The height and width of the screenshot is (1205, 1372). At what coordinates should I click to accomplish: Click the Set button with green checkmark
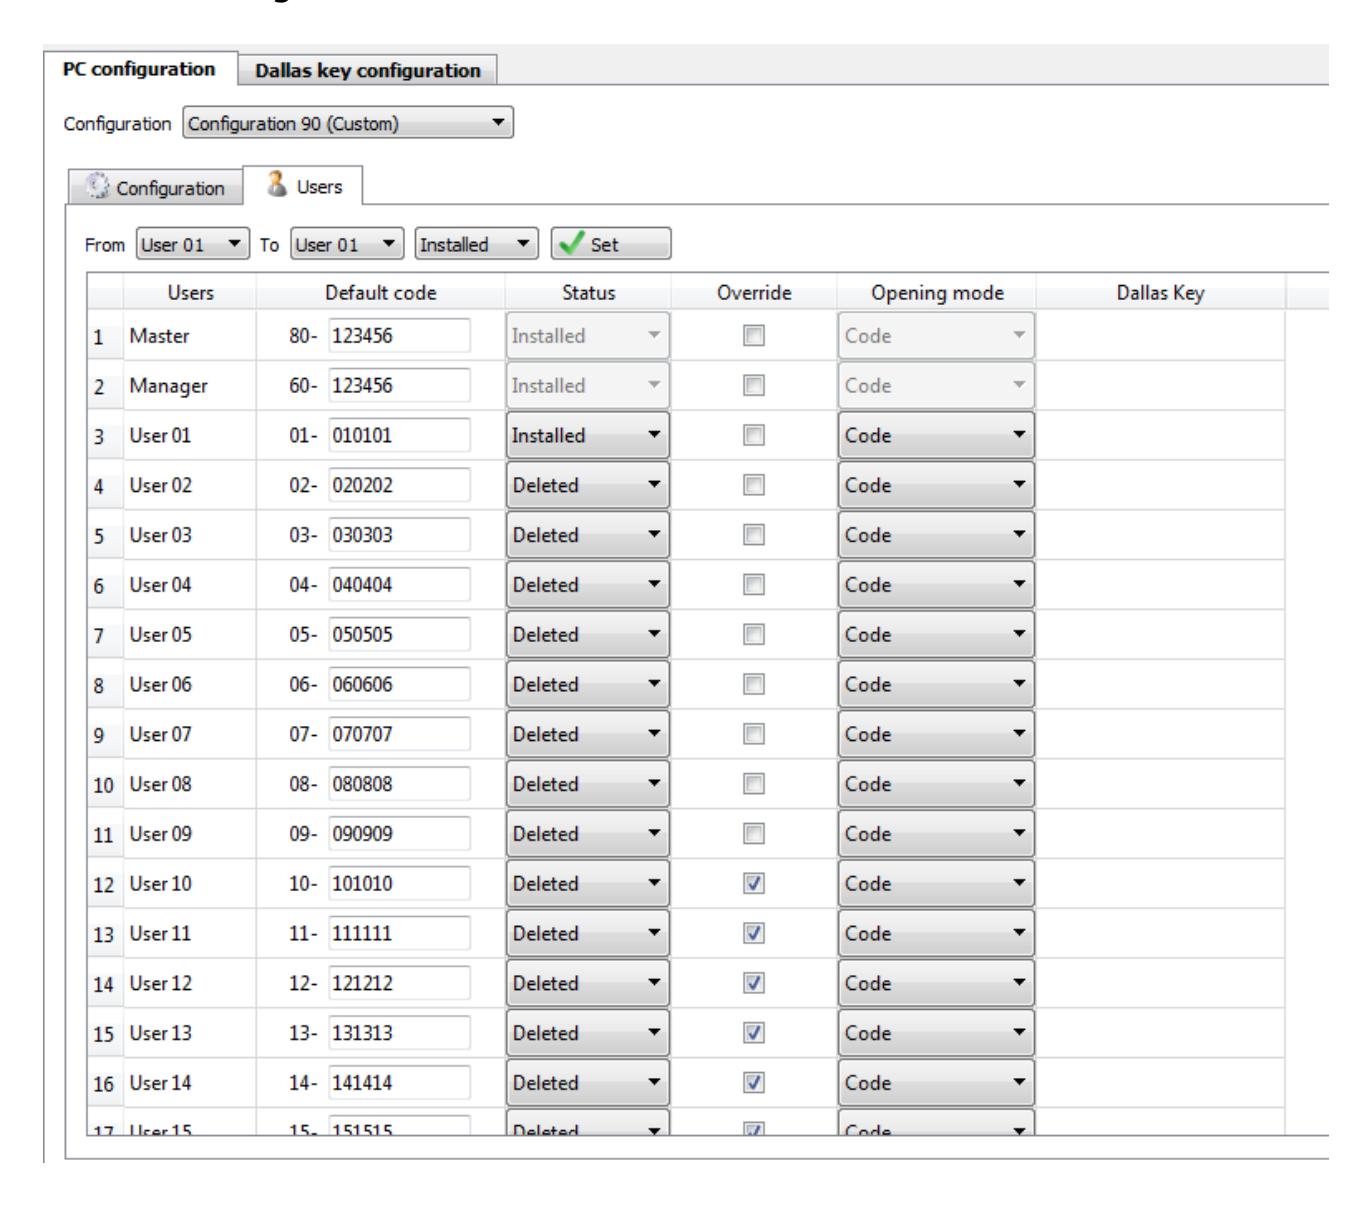[611, 244]
